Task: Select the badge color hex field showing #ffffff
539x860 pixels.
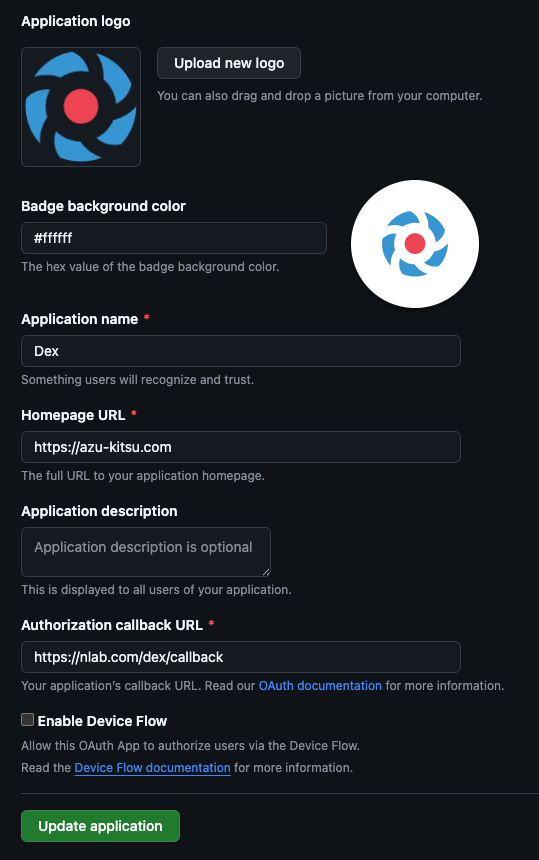Action: (174, 238)
